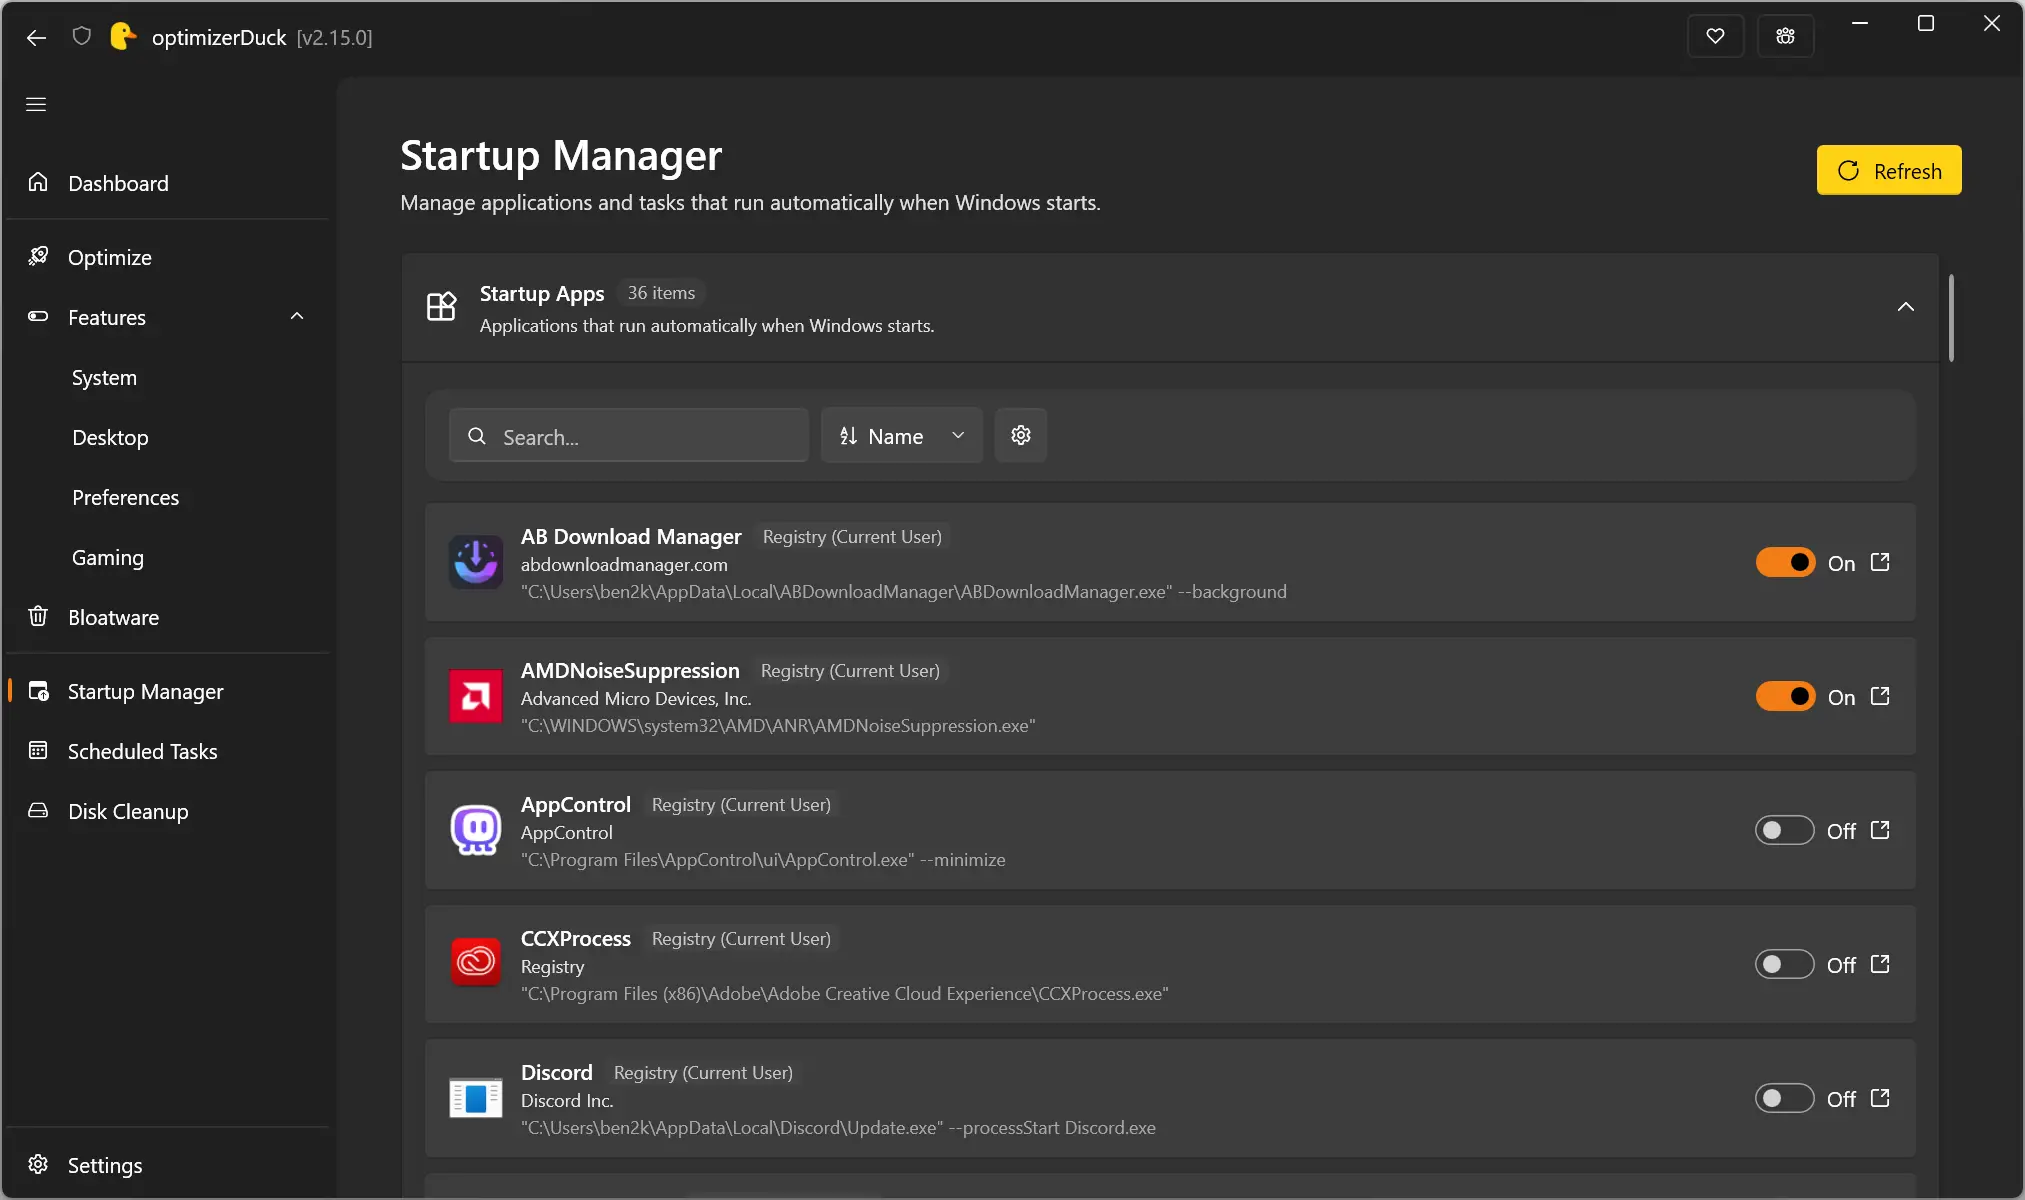
Task: Click the magnifier icon in search box
Action: point(477,436)
